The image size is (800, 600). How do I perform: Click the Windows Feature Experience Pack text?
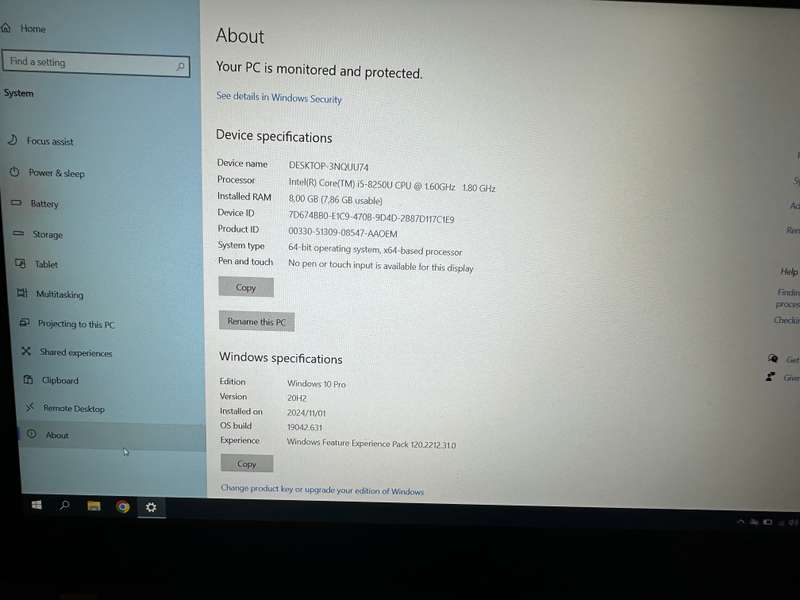[x=371, y=443]
